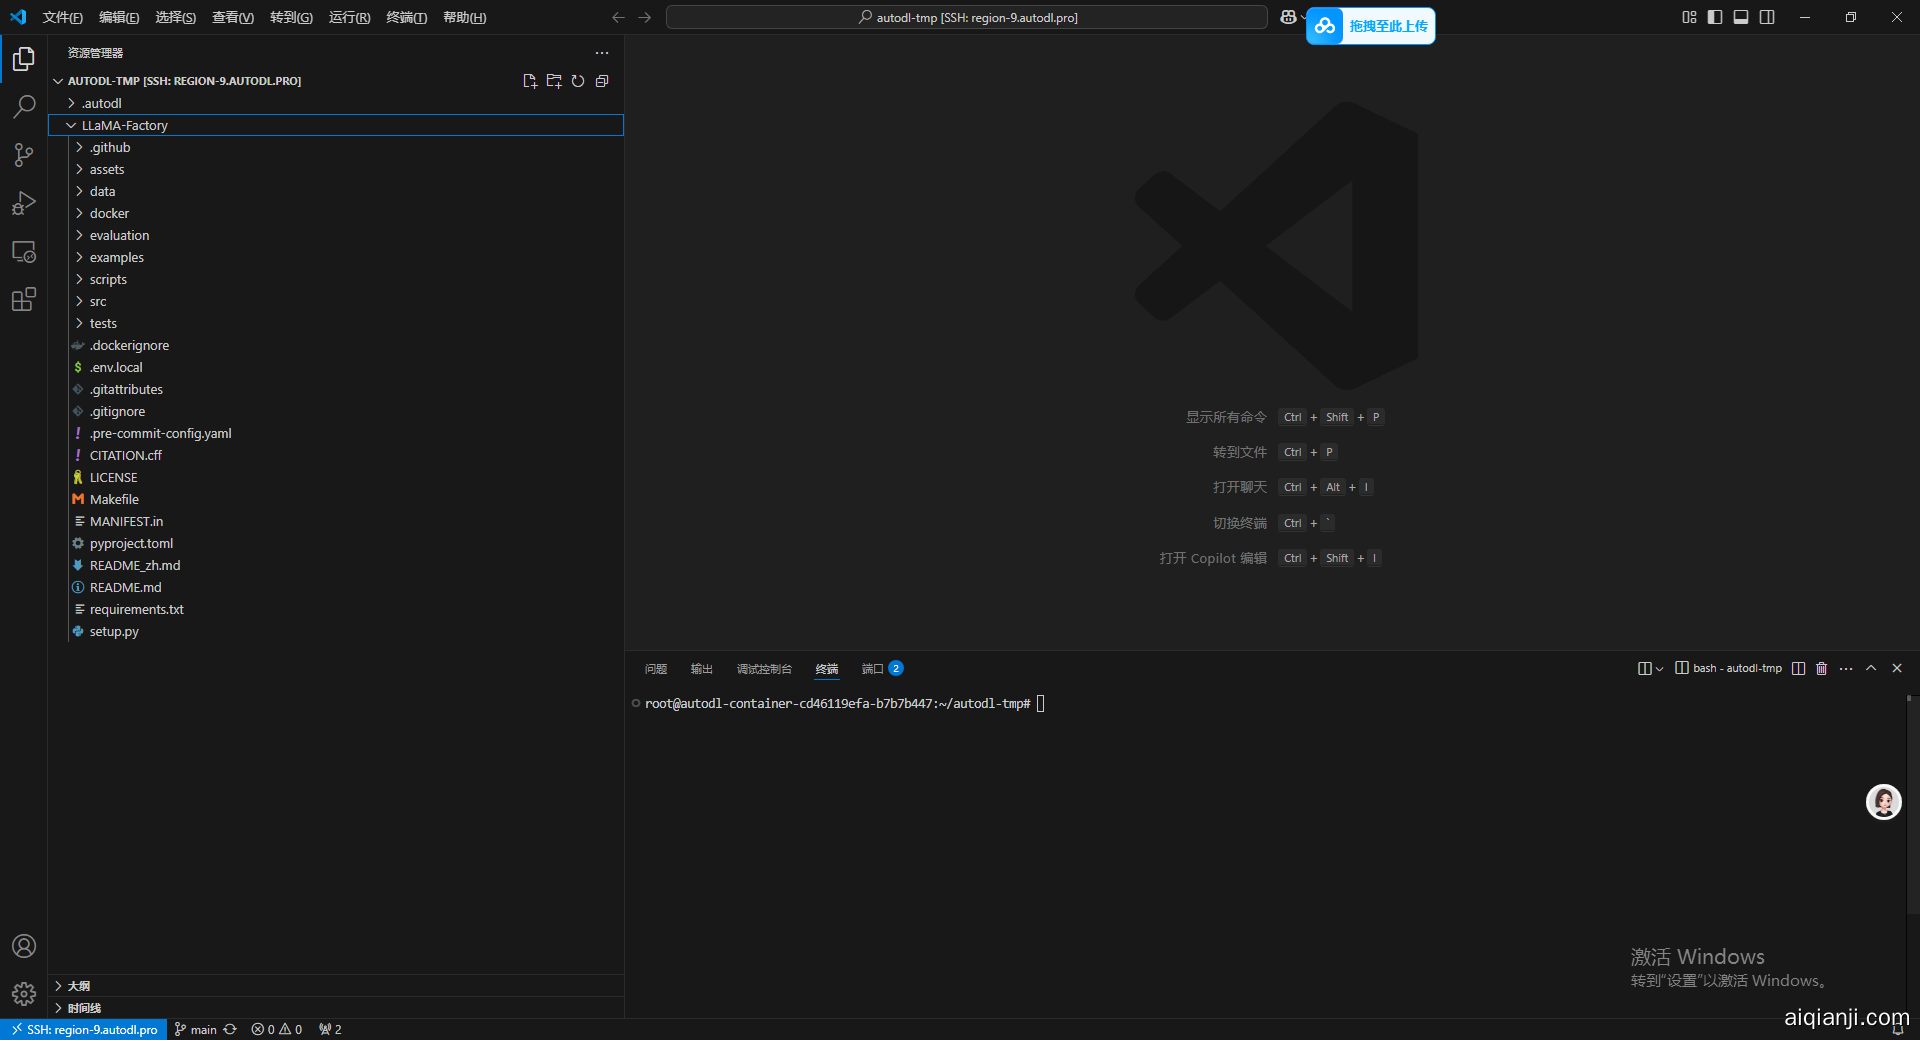Expand the src folder

coord(98,301)
